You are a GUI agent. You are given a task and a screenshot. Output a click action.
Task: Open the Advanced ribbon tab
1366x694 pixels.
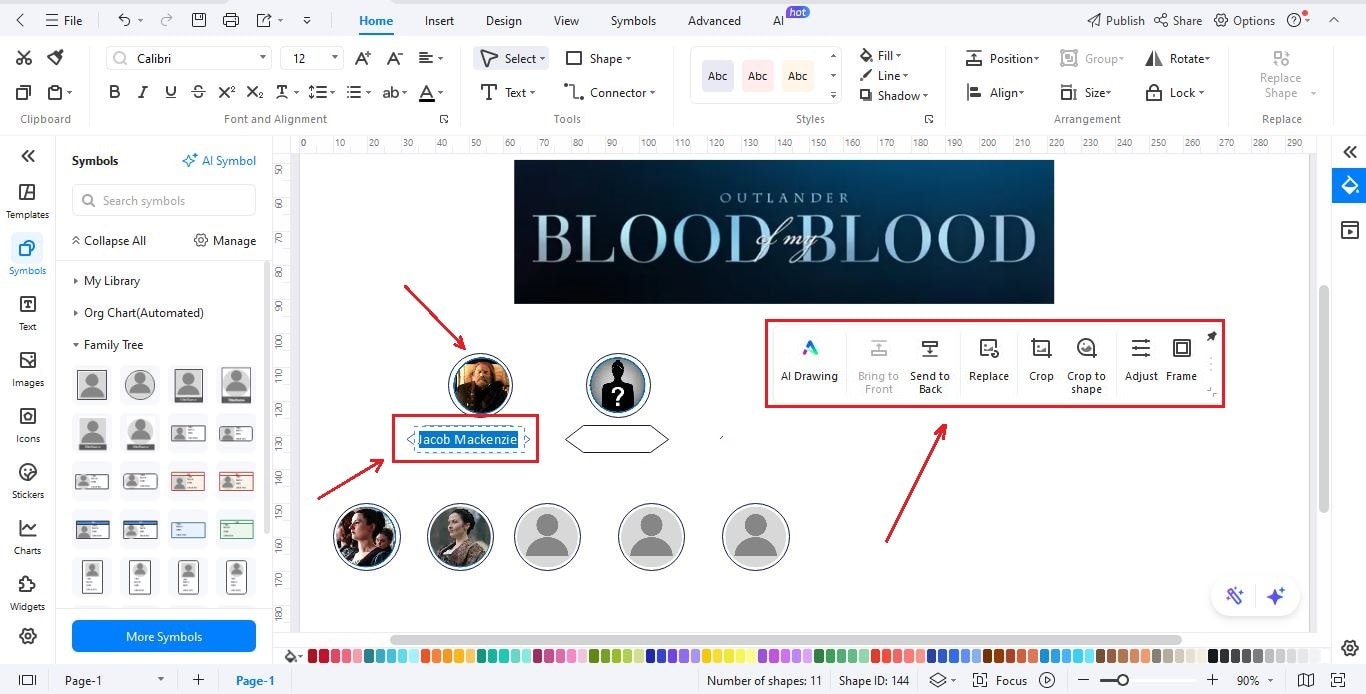tap(714, 20)
